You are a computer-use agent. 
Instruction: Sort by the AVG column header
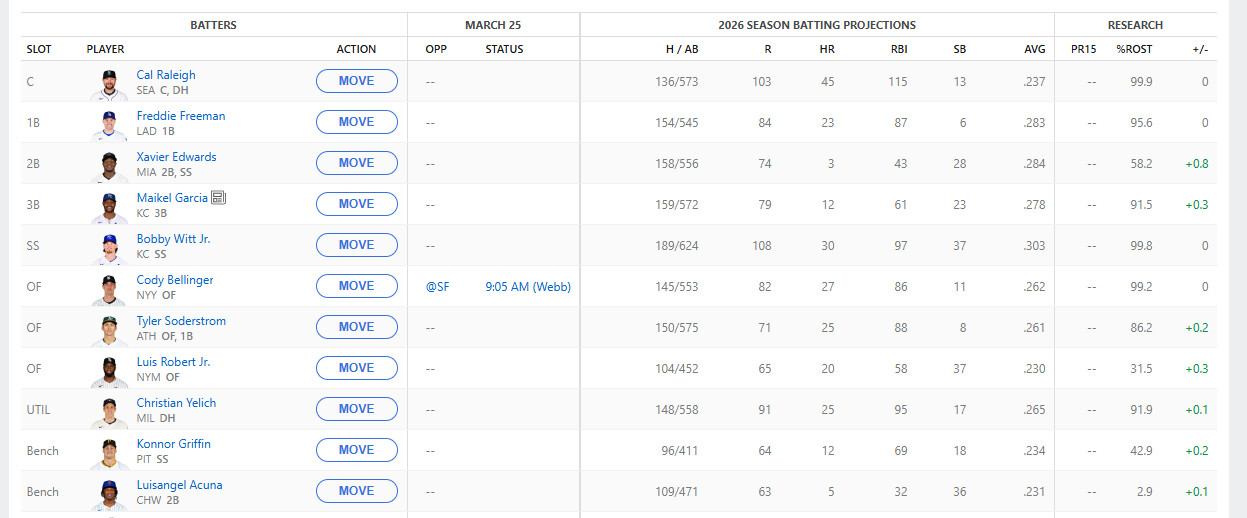(1034, 49)
